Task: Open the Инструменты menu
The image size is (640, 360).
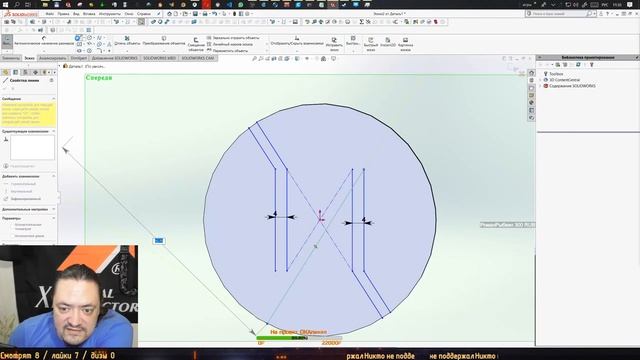Action: point(109,14)
